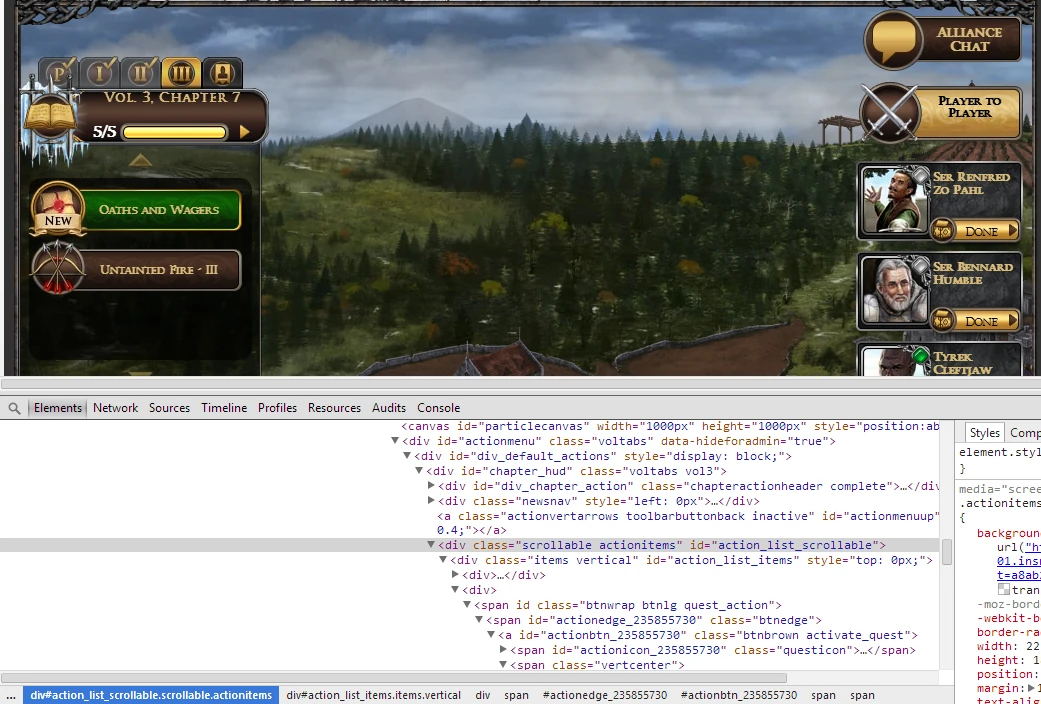This screenshot has height=704, width=1041.
Task: Expand the margin property triangle
Action: [x=1031, y=689]
